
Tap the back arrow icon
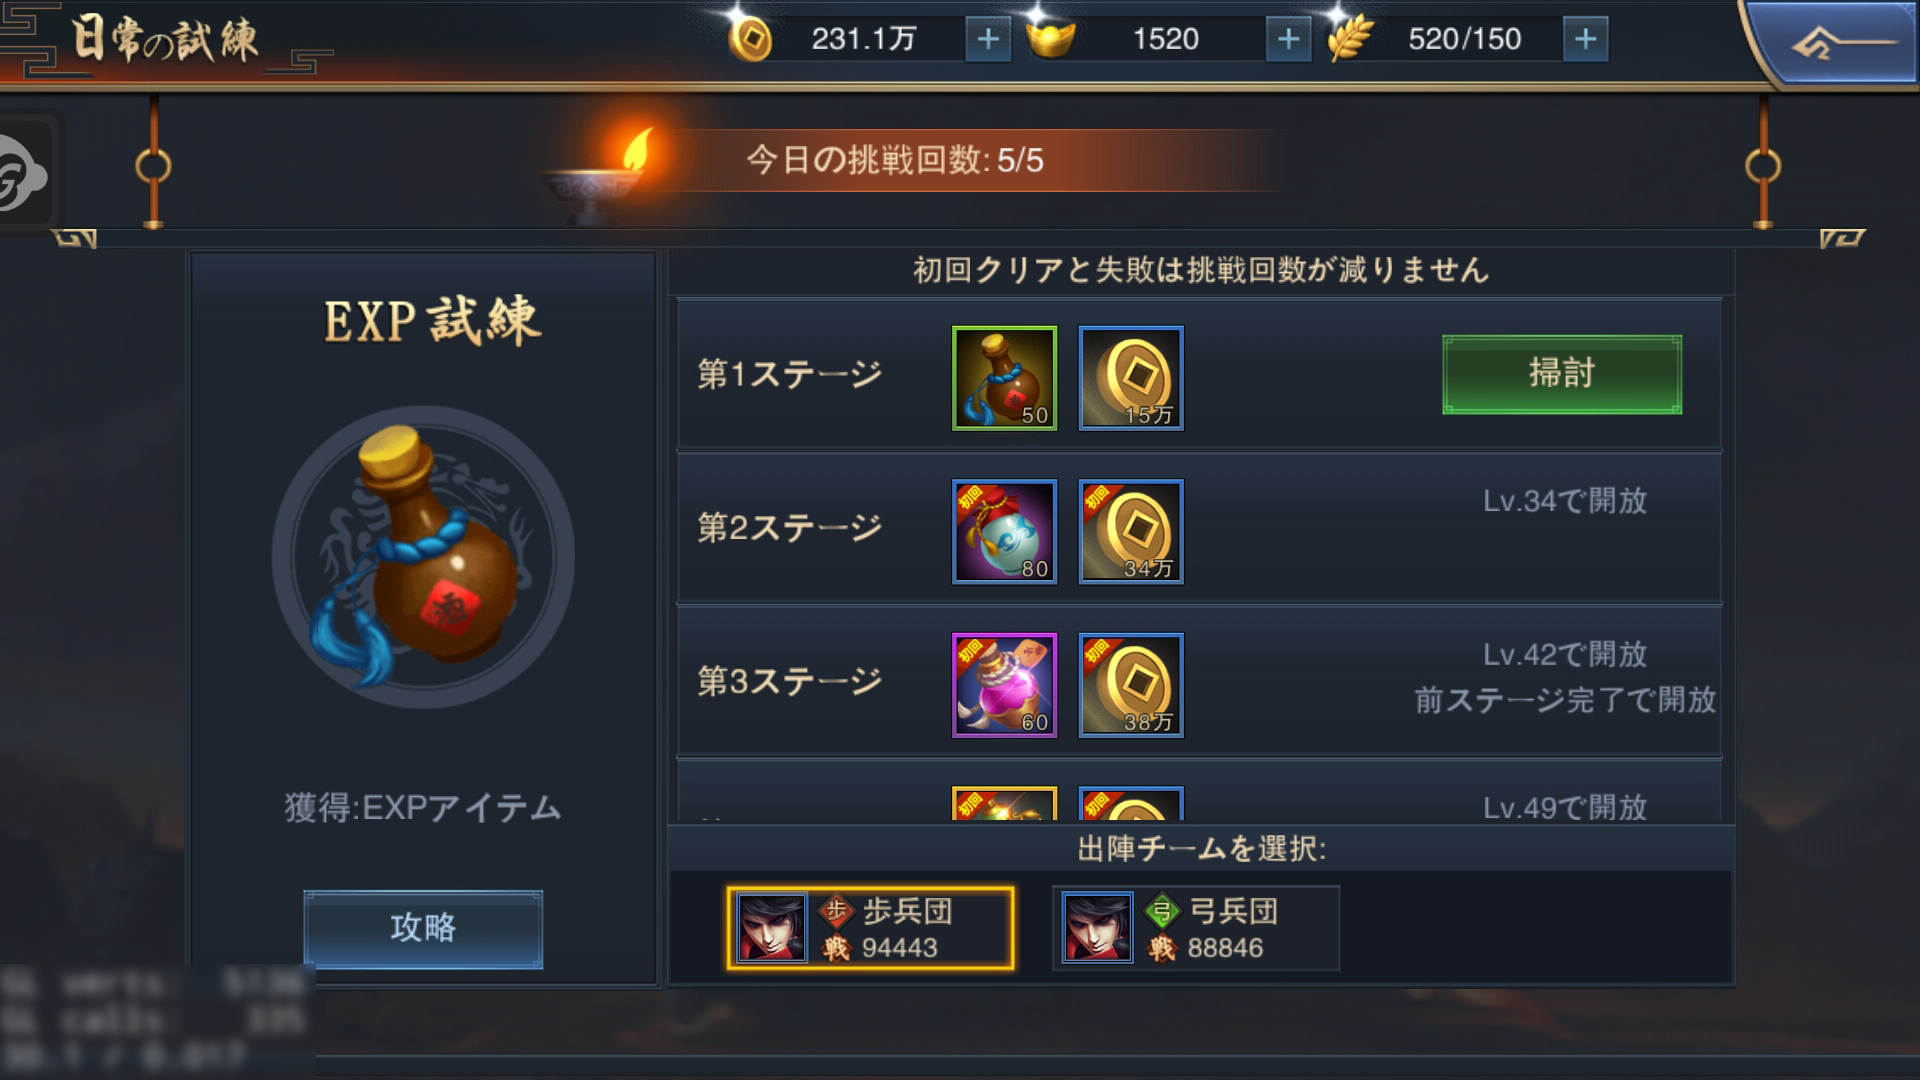click(x=1840, y=43)
